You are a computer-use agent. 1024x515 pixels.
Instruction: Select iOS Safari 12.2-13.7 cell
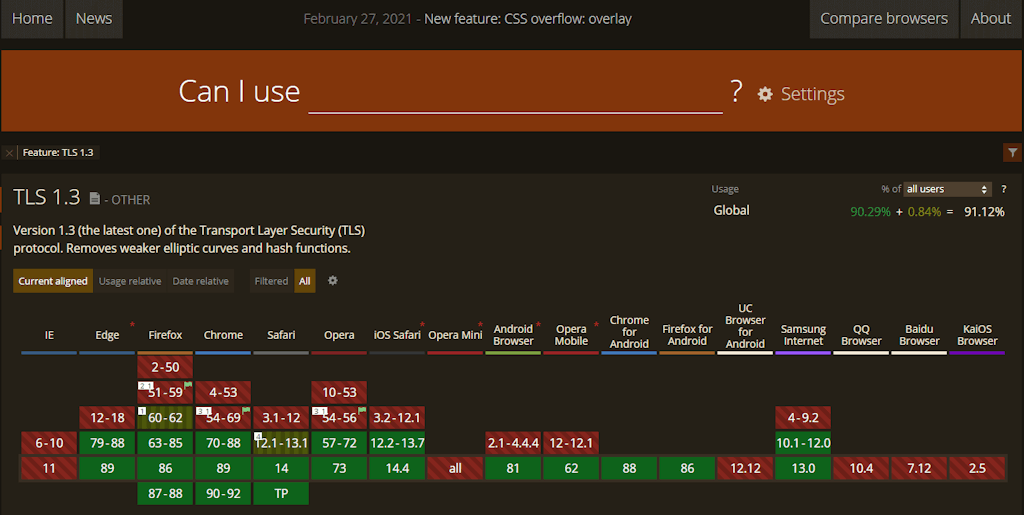(x=397, y=443)
